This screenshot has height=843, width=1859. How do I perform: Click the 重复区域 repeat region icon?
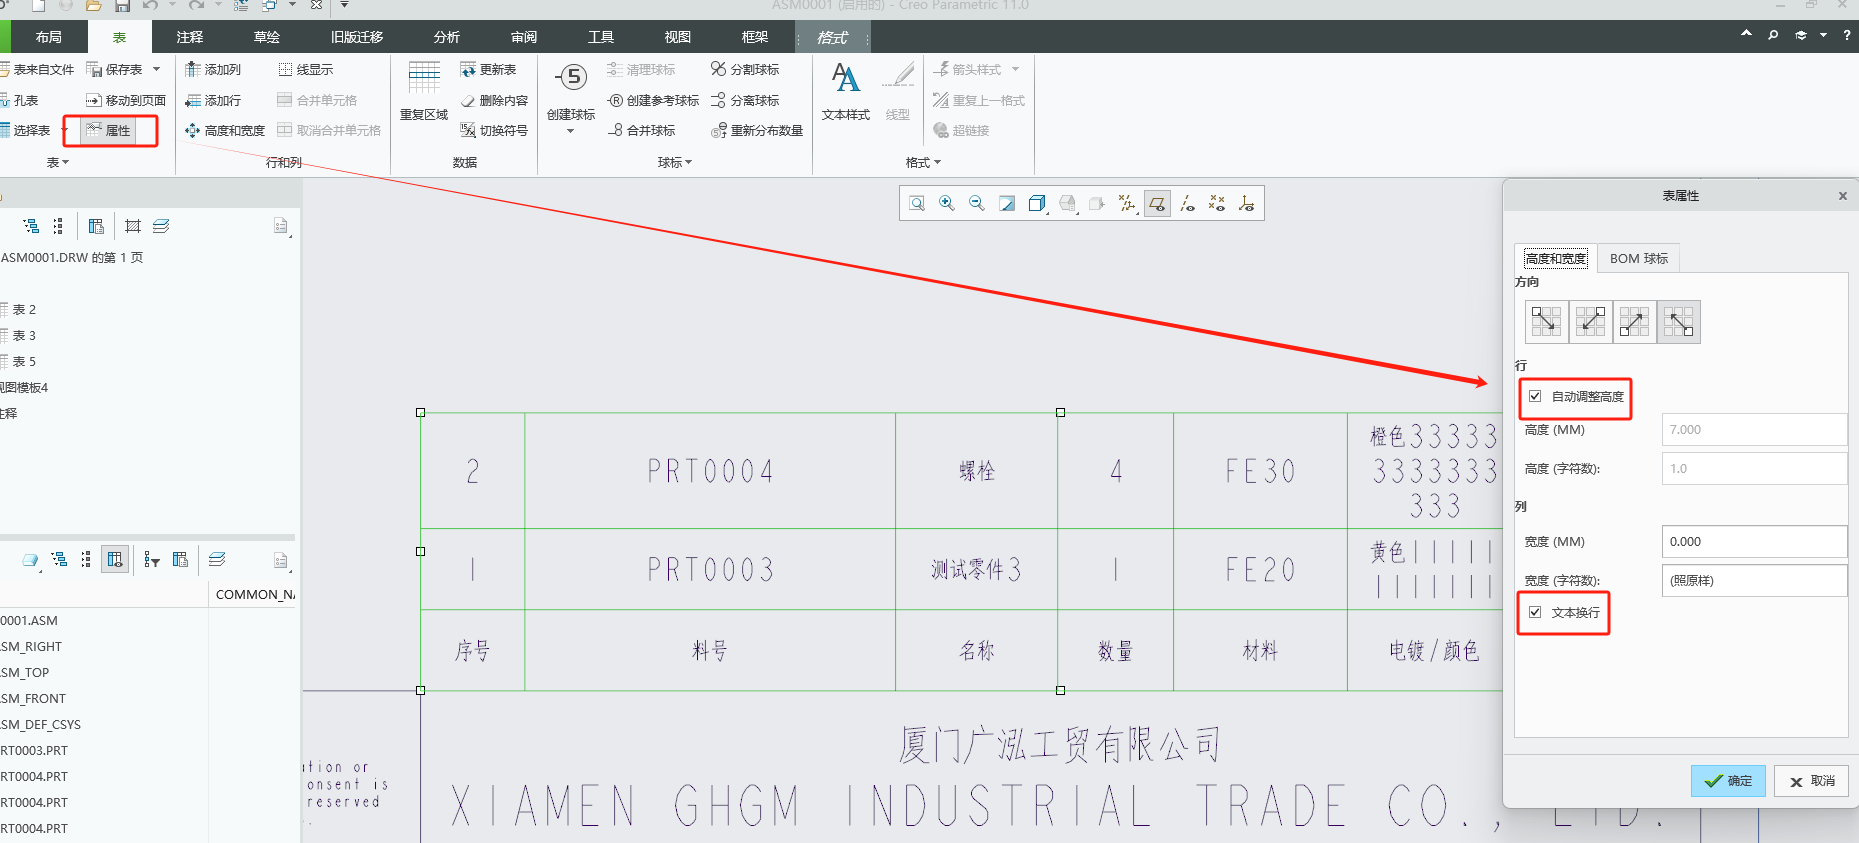pyautogui.click(x=424, y=79)
